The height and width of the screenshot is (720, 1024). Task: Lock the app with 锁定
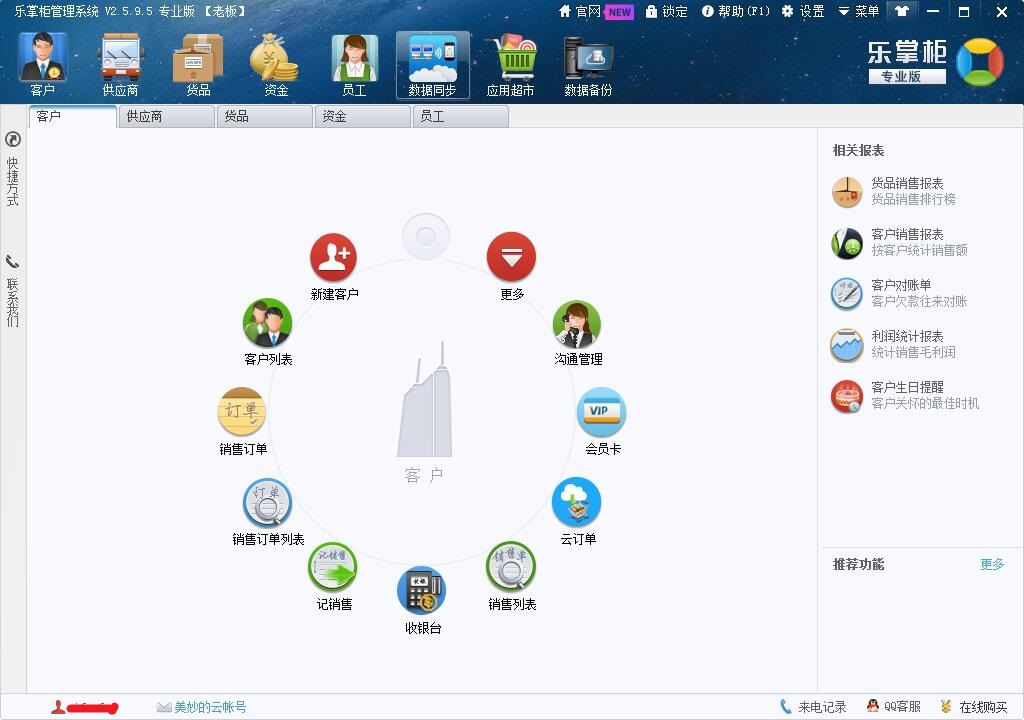click(667, 12)
